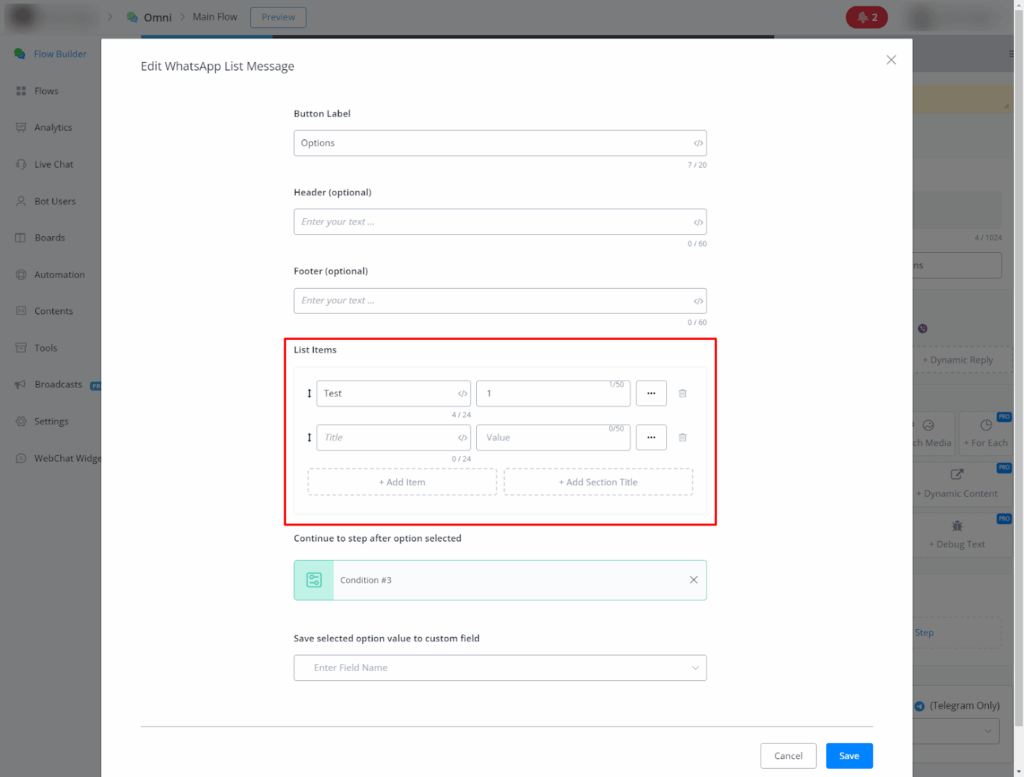Remove Condition #3 step with X icon
This screenshot has width=1024, height=777.
694,580
